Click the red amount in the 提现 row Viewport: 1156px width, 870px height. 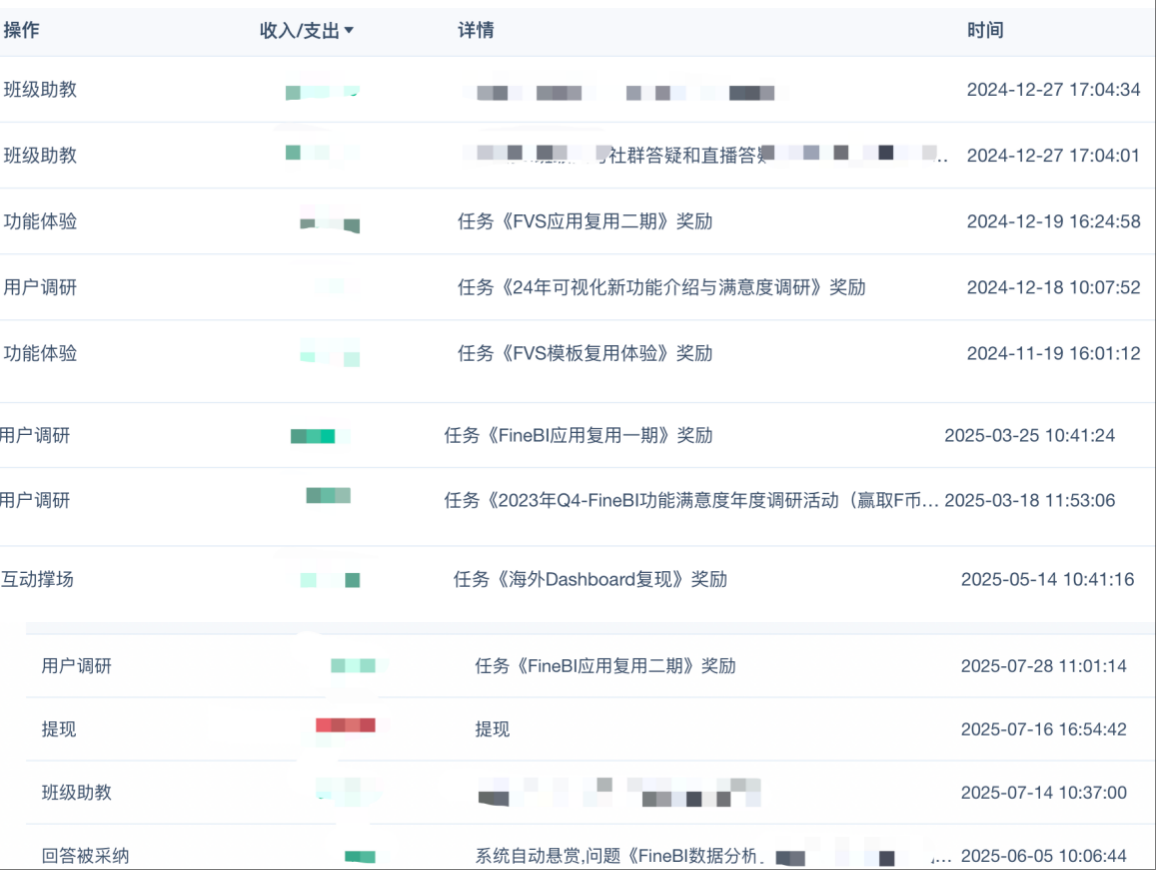pyautogui.click(x=345, y=725)
